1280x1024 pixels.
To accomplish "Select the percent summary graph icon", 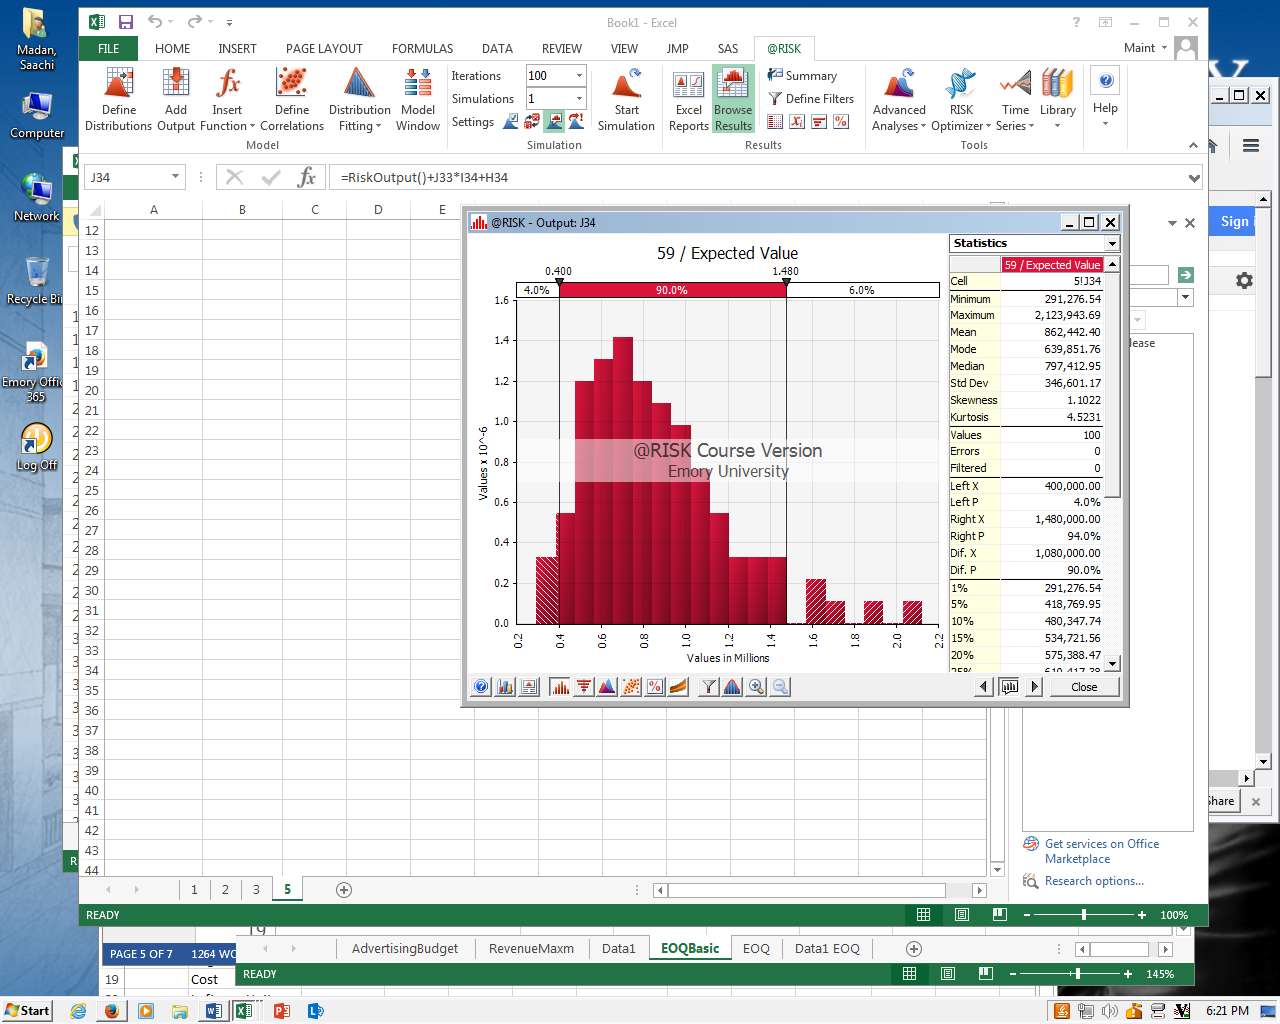I will coord(655,687).
